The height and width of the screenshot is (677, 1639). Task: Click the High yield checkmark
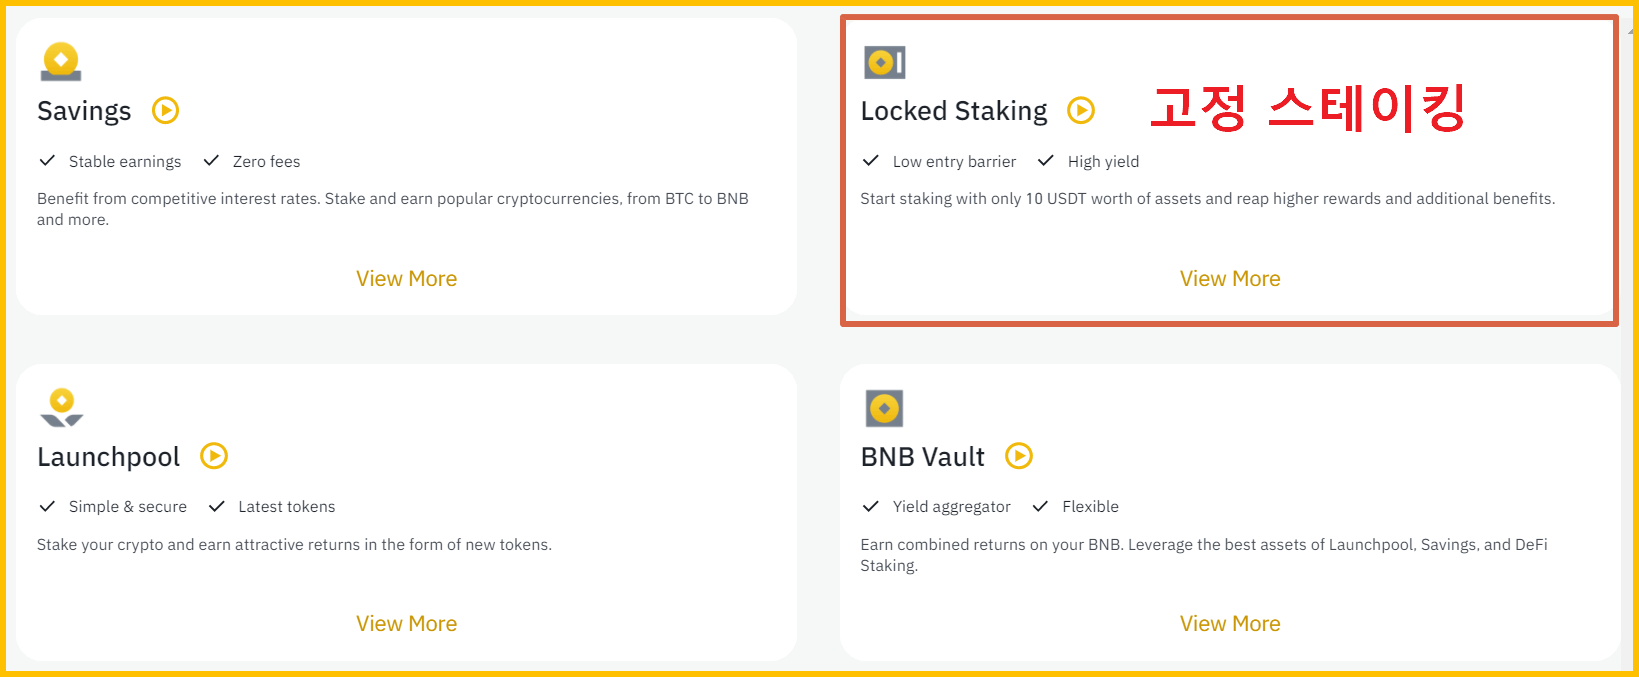(1046, 160)
